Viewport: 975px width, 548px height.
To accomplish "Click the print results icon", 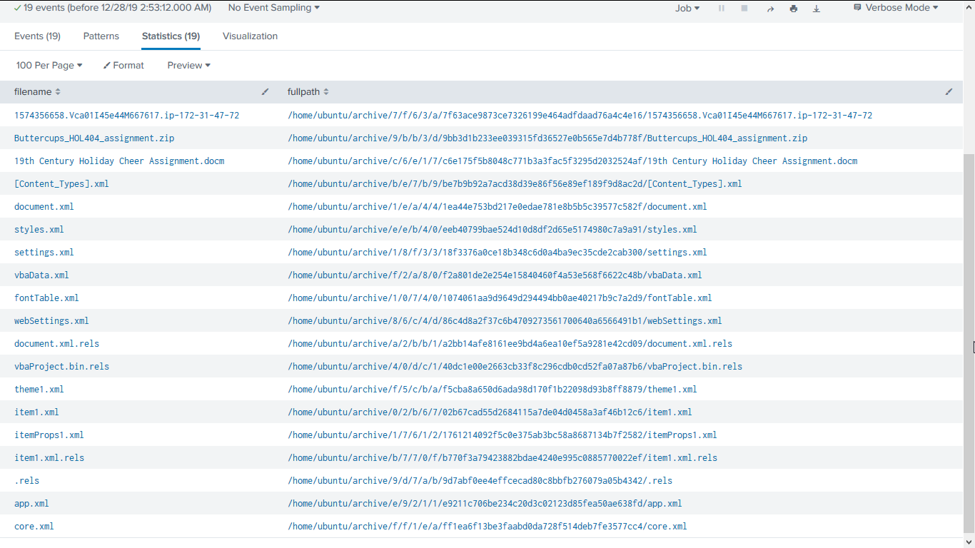I will [x=793, y=8].
